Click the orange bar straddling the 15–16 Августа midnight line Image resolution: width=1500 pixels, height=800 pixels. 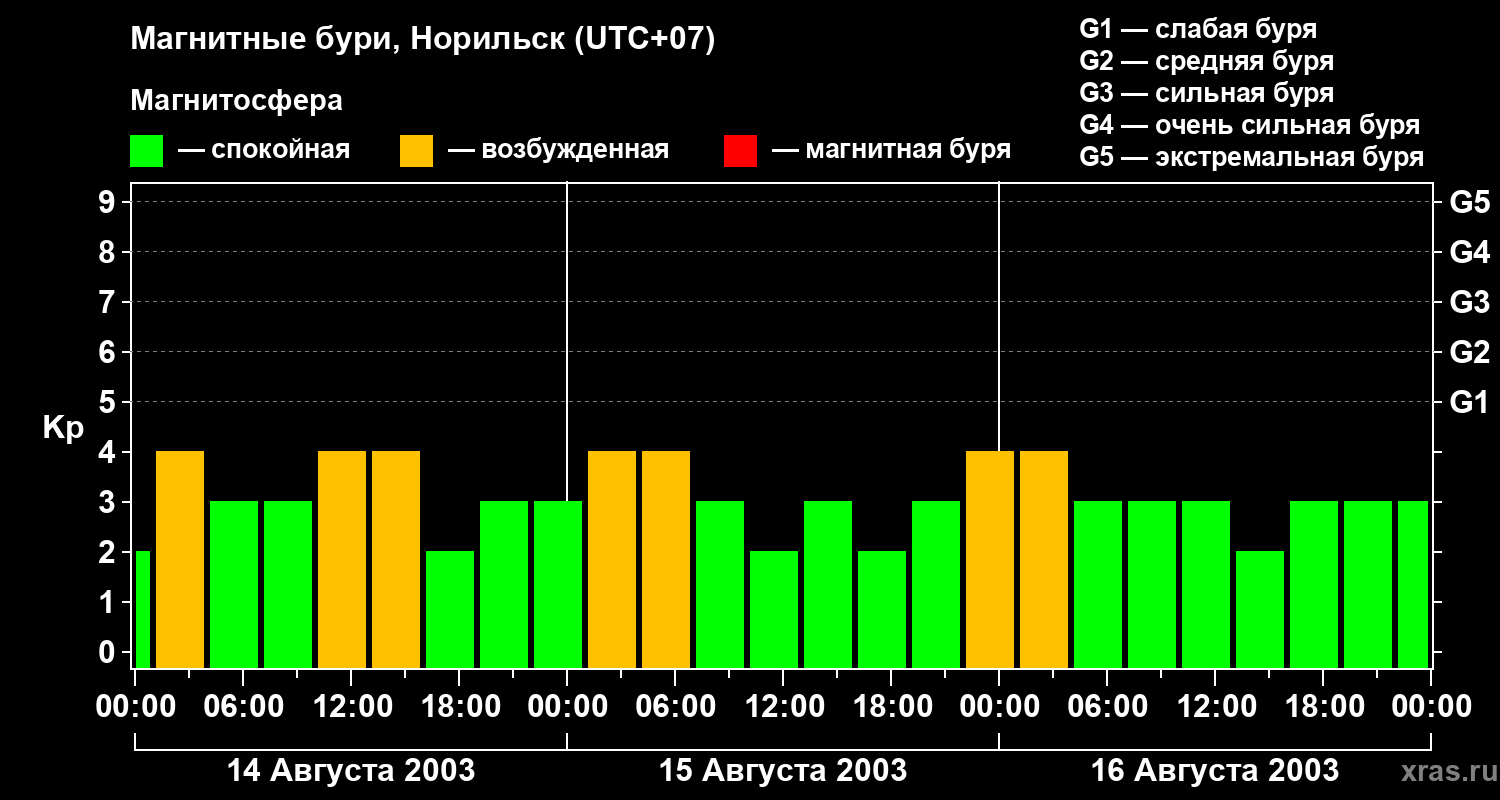[x=990, y=559]
